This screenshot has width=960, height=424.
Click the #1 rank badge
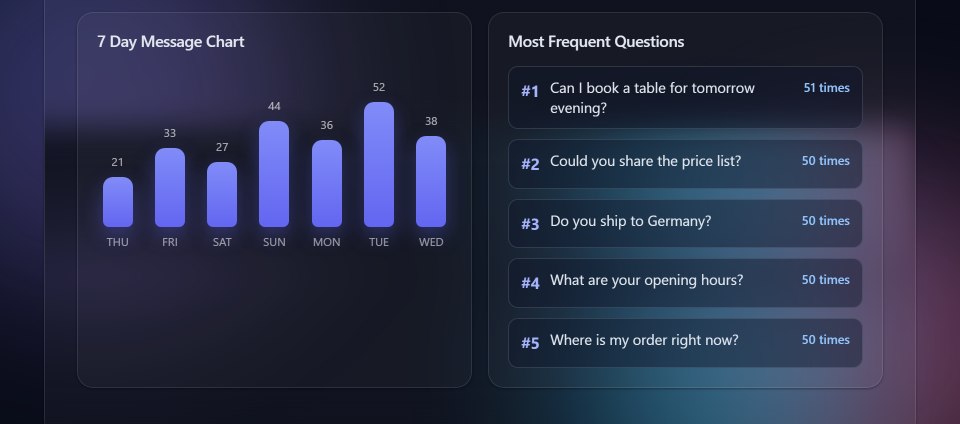tap(530, 91)
